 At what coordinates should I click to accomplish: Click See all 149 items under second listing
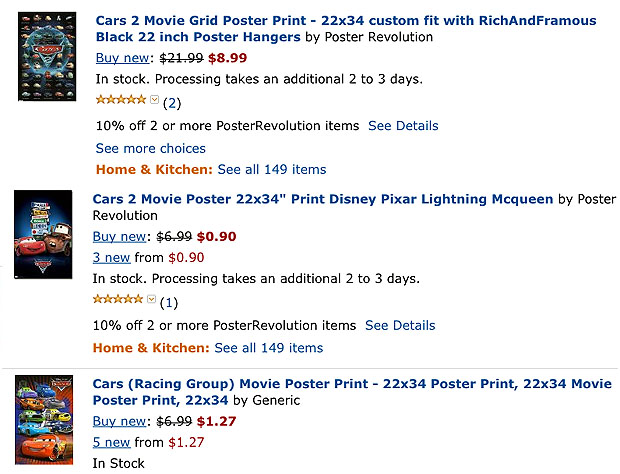point(269,348)
